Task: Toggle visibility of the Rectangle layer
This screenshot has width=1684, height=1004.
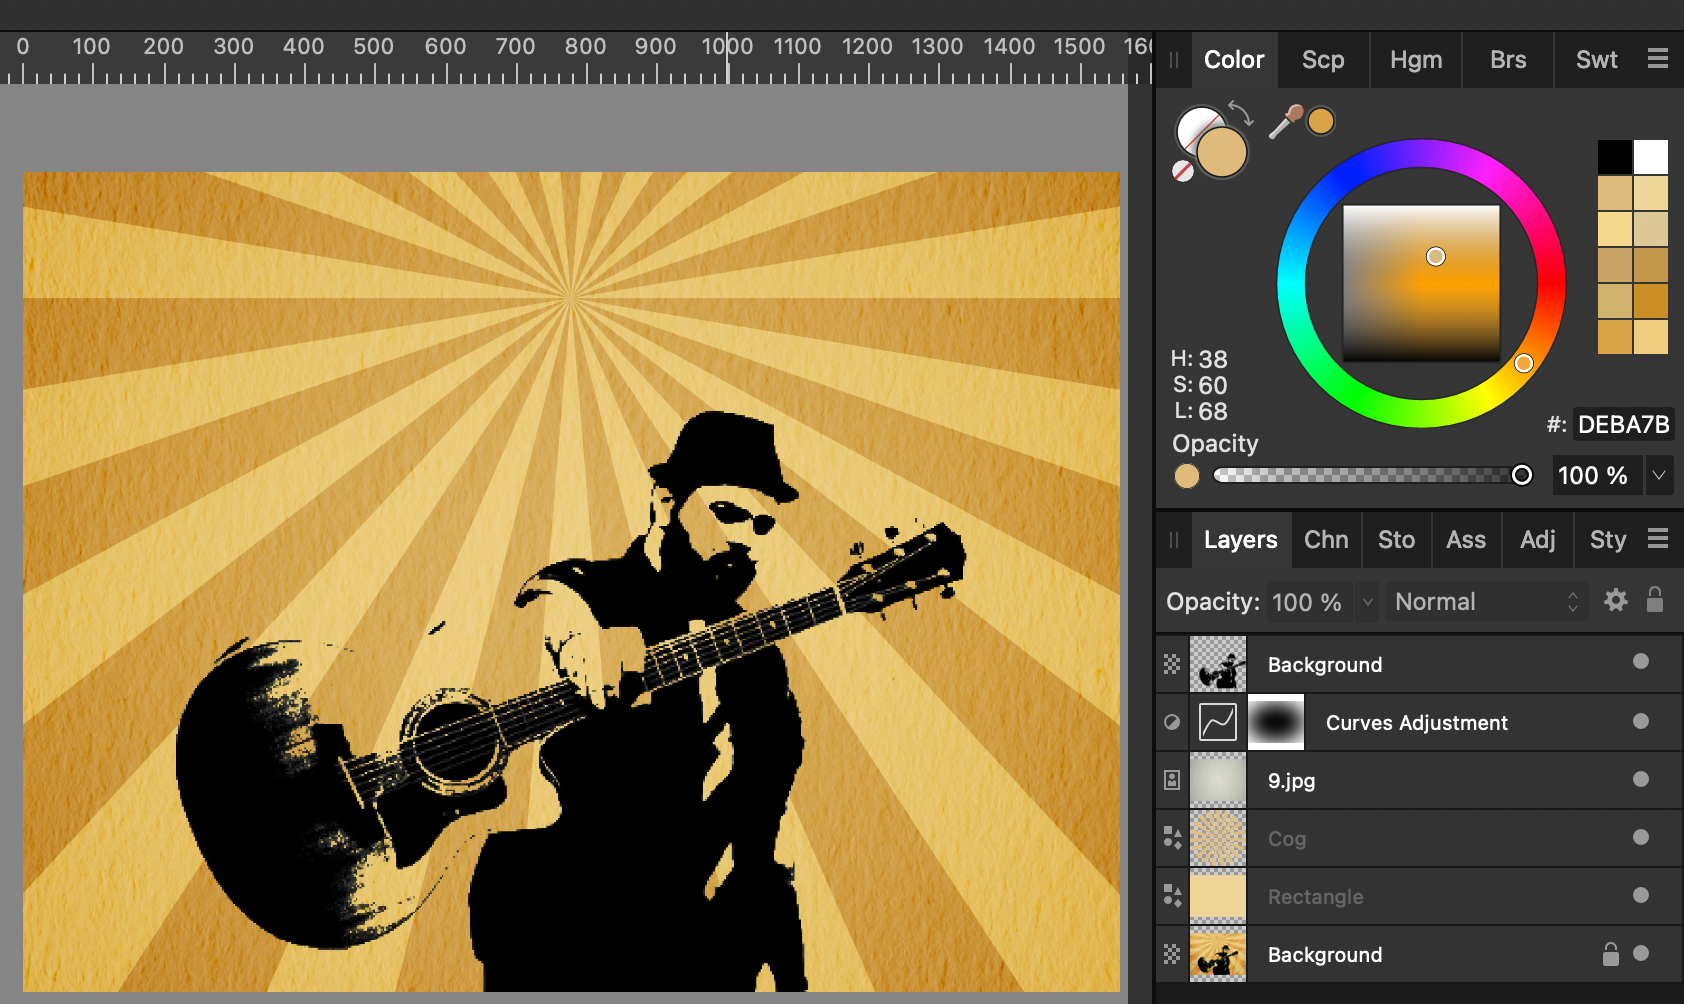Action: coord(1641,895)
